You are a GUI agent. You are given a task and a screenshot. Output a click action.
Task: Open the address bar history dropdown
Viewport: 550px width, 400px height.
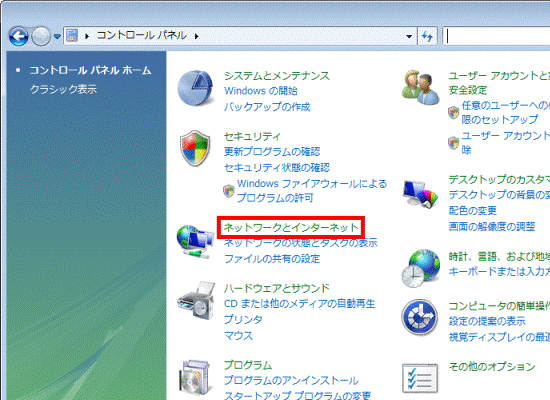point(409,36)
